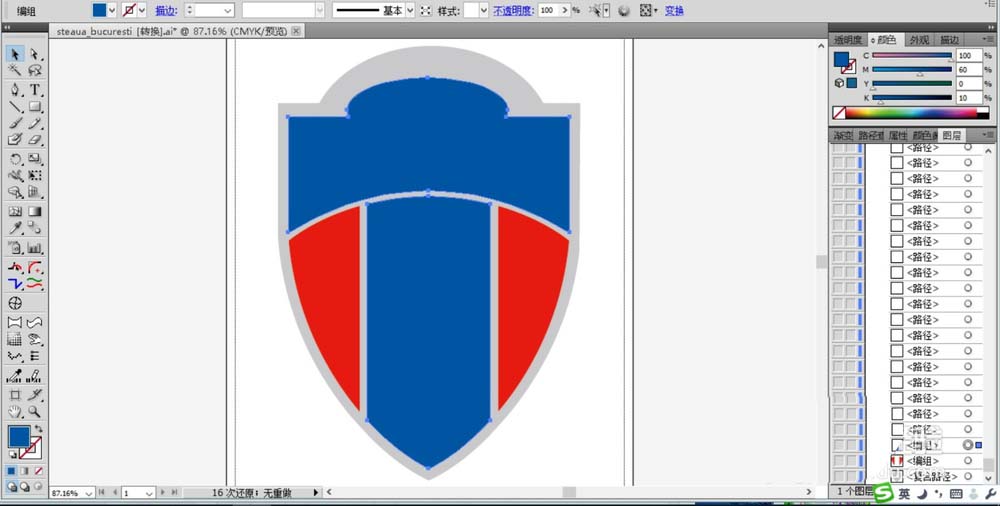Image resolution: width=1000 pixels, height=506 pixels.
Task: Choose the Blend tool
Action: coord(35,228)
